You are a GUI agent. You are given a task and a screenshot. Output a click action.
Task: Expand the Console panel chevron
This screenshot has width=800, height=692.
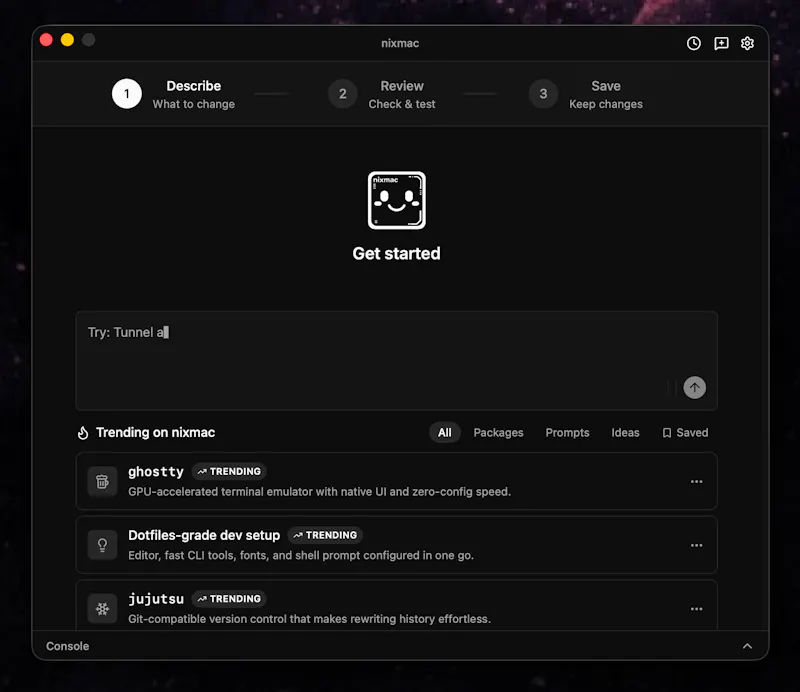tap(747, 646)
